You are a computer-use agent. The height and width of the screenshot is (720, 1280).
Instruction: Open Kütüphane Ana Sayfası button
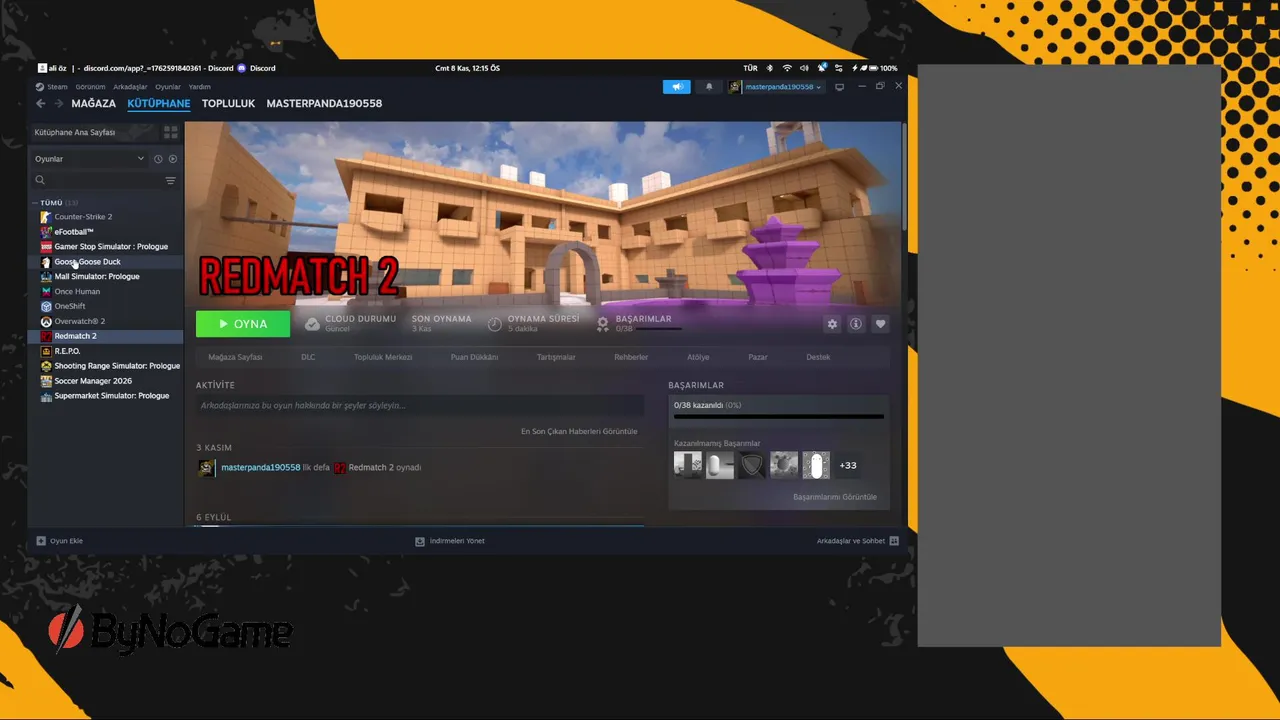point(92,132)
